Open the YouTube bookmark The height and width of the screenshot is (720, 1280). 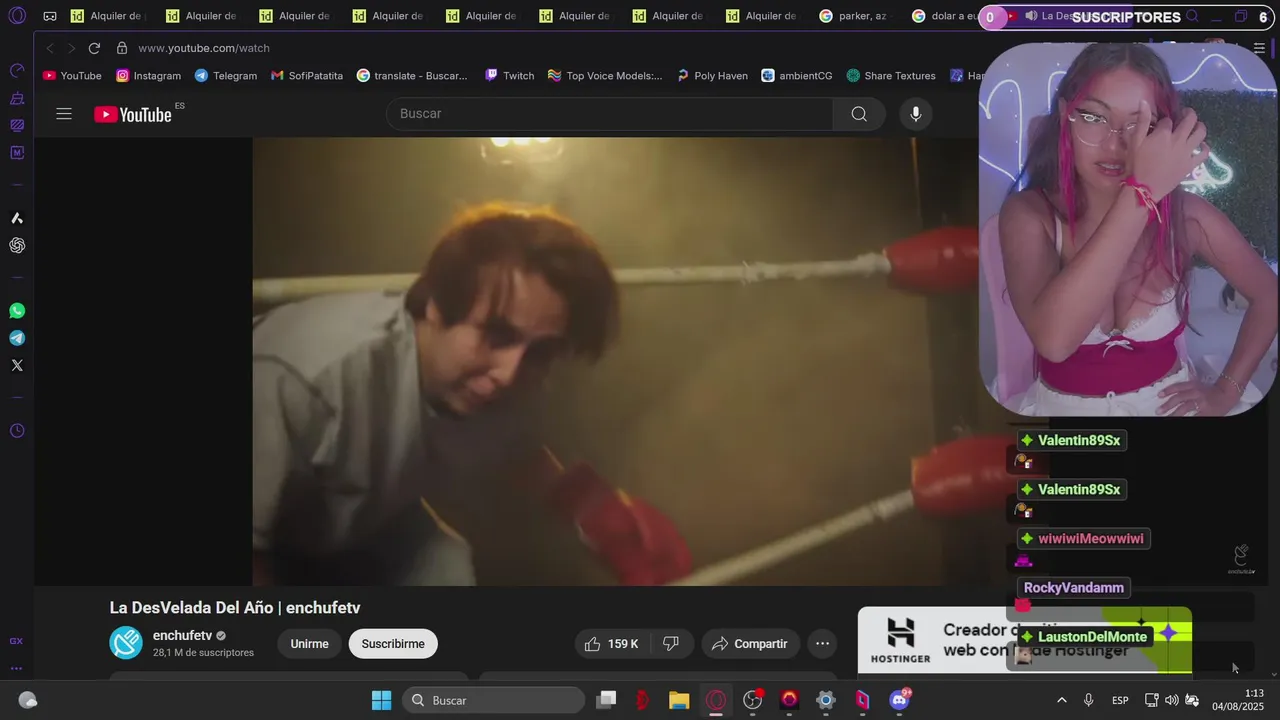pyautogui.click(x=72, y=76)
